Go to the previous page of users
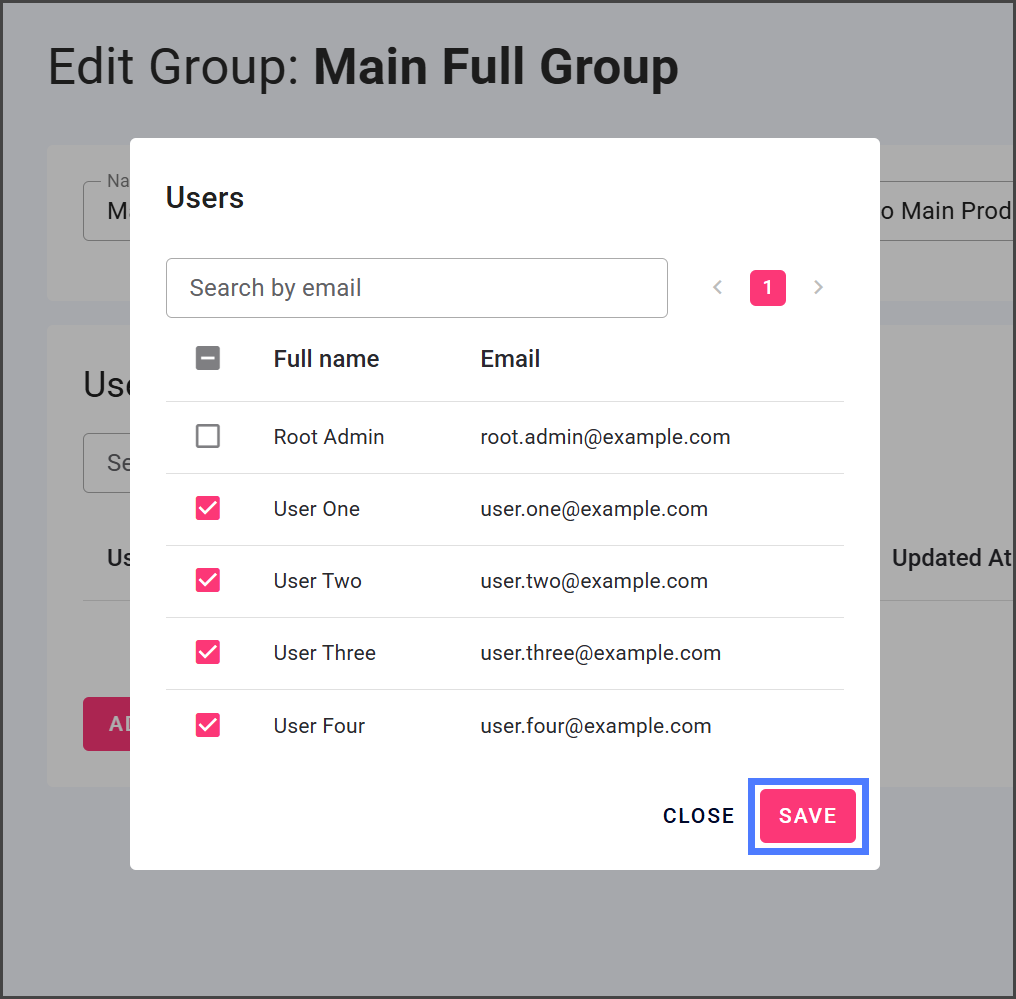The width and height of the screenshot is (1016, 999). click(717, 288)
